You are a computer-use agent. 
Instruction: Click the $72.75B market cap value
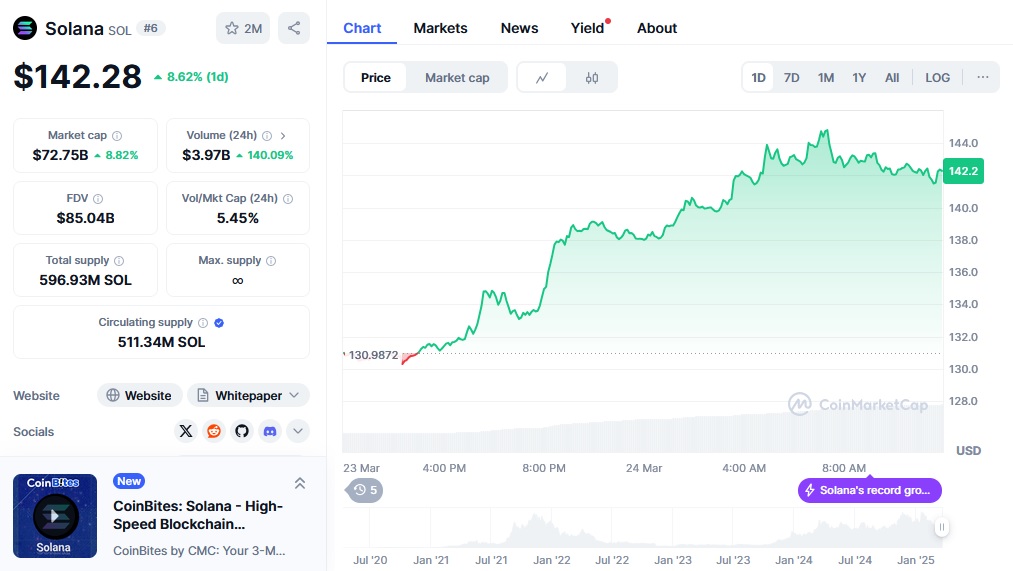pyautogui.click(x=60, y=155)
